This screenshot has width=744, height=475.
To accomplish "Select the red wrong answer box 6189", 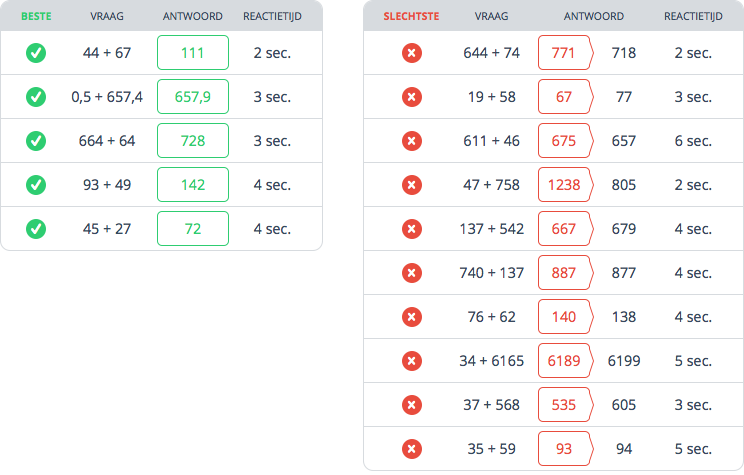I will pyautogui.click(x=566, y=361).
